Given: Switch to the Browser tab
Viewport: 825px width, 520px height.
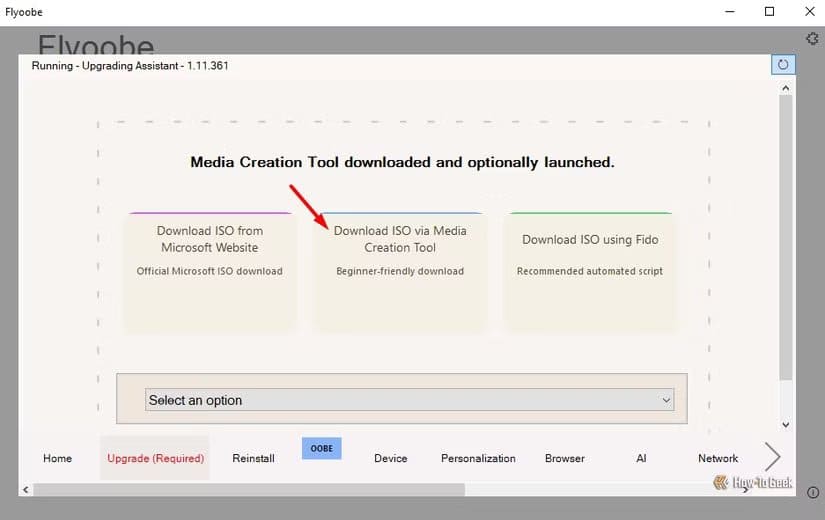Looking at the screenshot, I should point(565,458).
